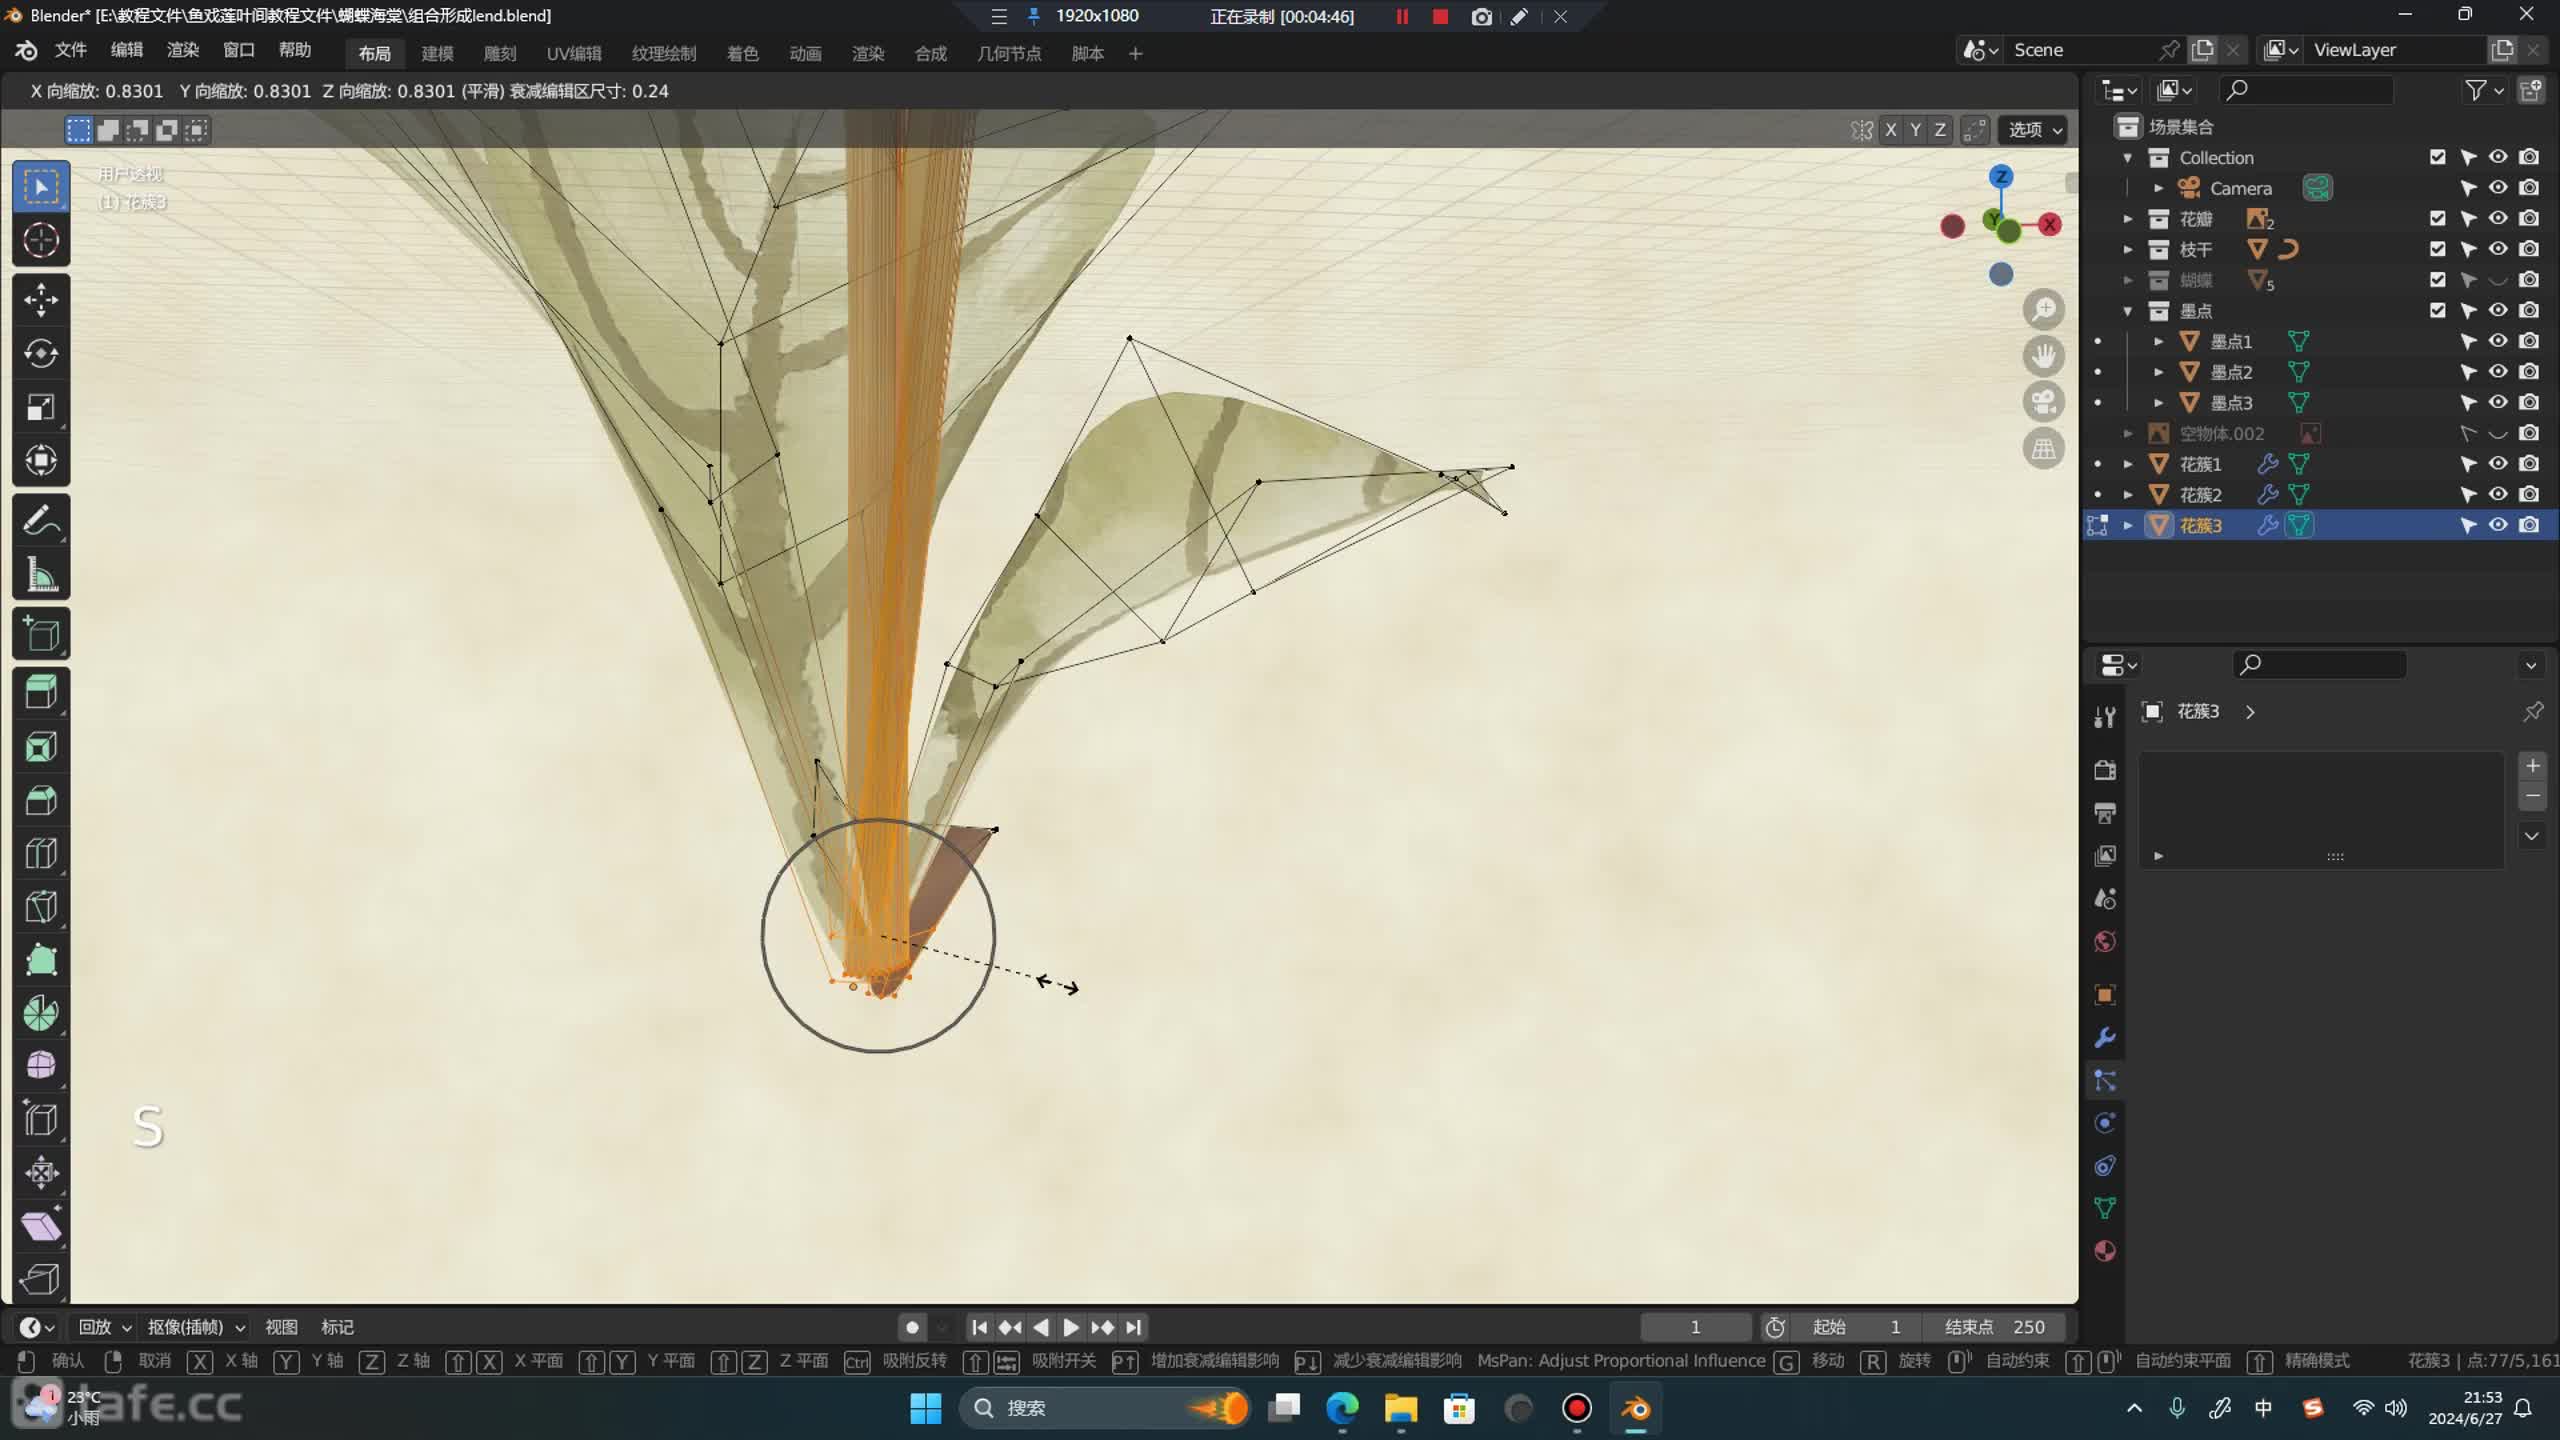Image resolution: width=2560 pixels, height=1440 pixels.
Task: Select the Bevel tool
Action: click(x=41, y=800)
